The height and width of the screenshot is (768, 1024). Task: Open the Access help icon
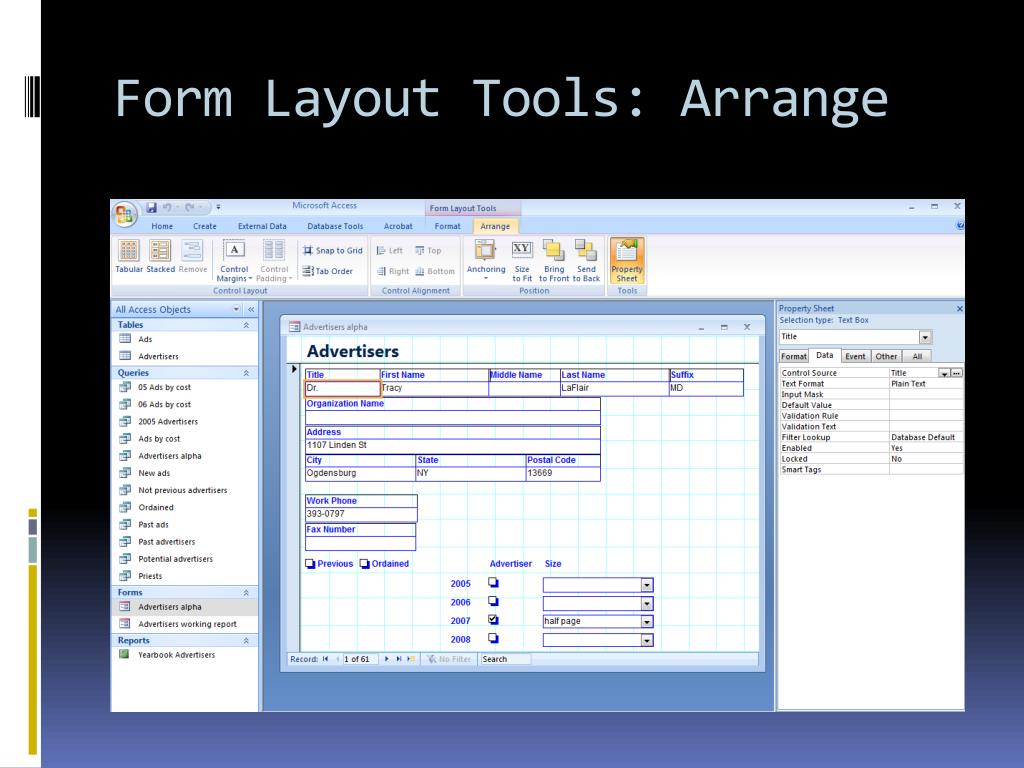(x=959, y=226)
